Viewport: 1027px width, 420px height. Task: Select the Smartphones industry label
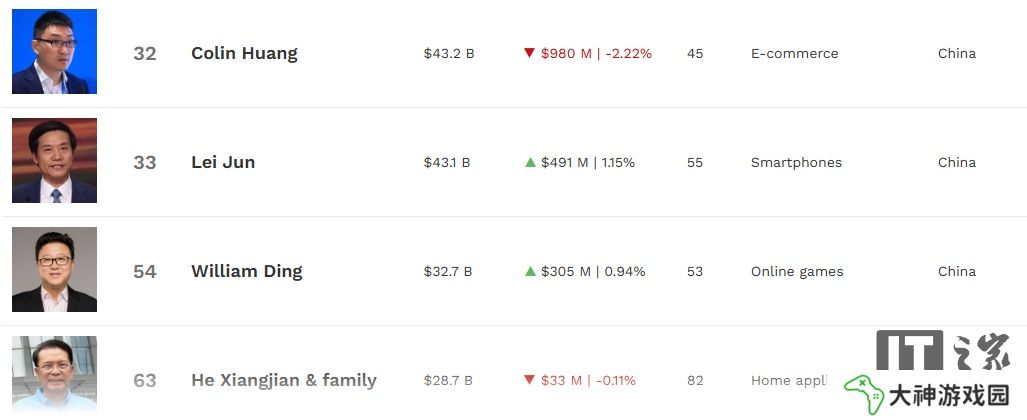[x=796, y=162]
